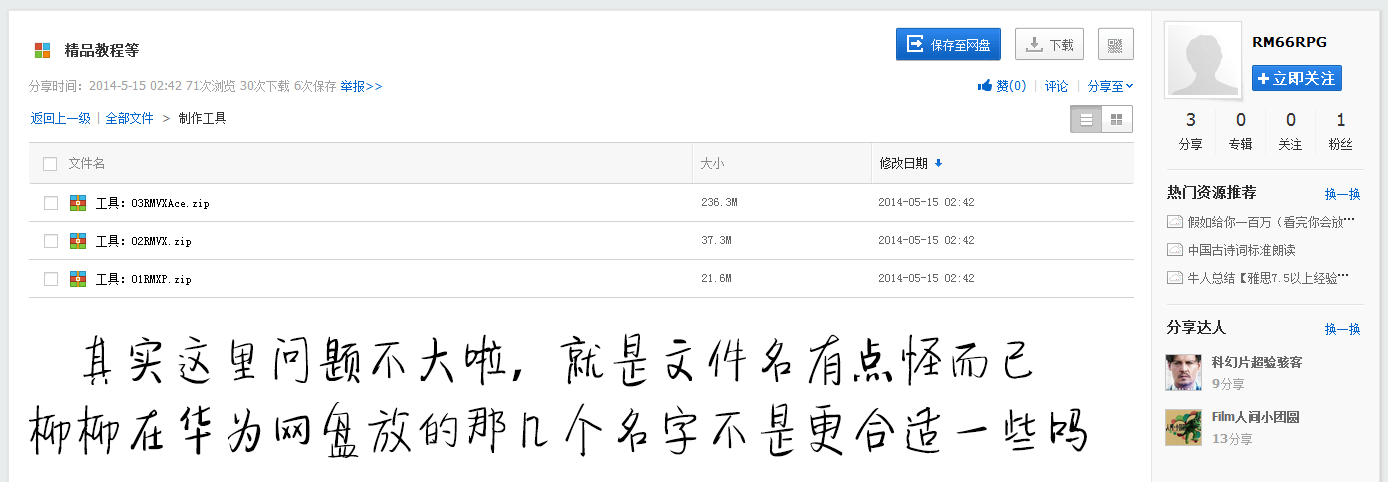Toggle the select-all checkbox in the header
Viewport: 1388px width, 482px height.
[x=50, y=164]
